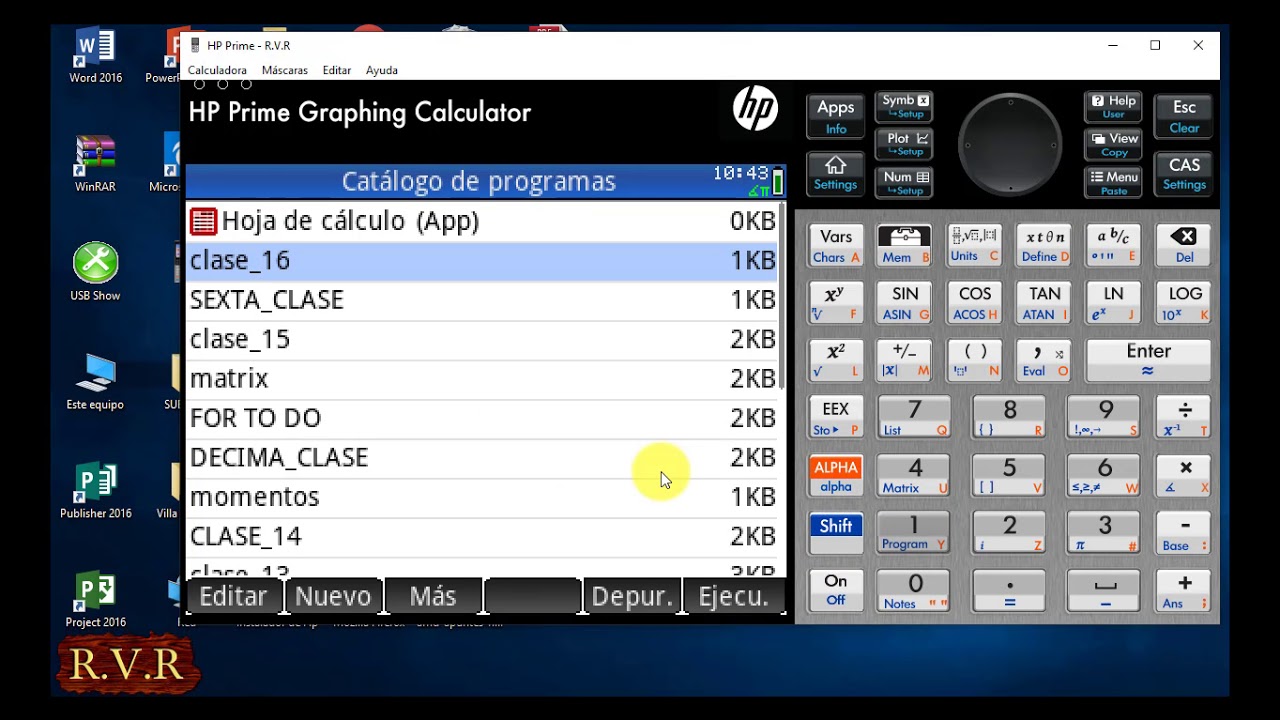Click the LOG key
Image resolution: width=1280 pixels, height=720 pixels.
click(x=1184, y=304)
